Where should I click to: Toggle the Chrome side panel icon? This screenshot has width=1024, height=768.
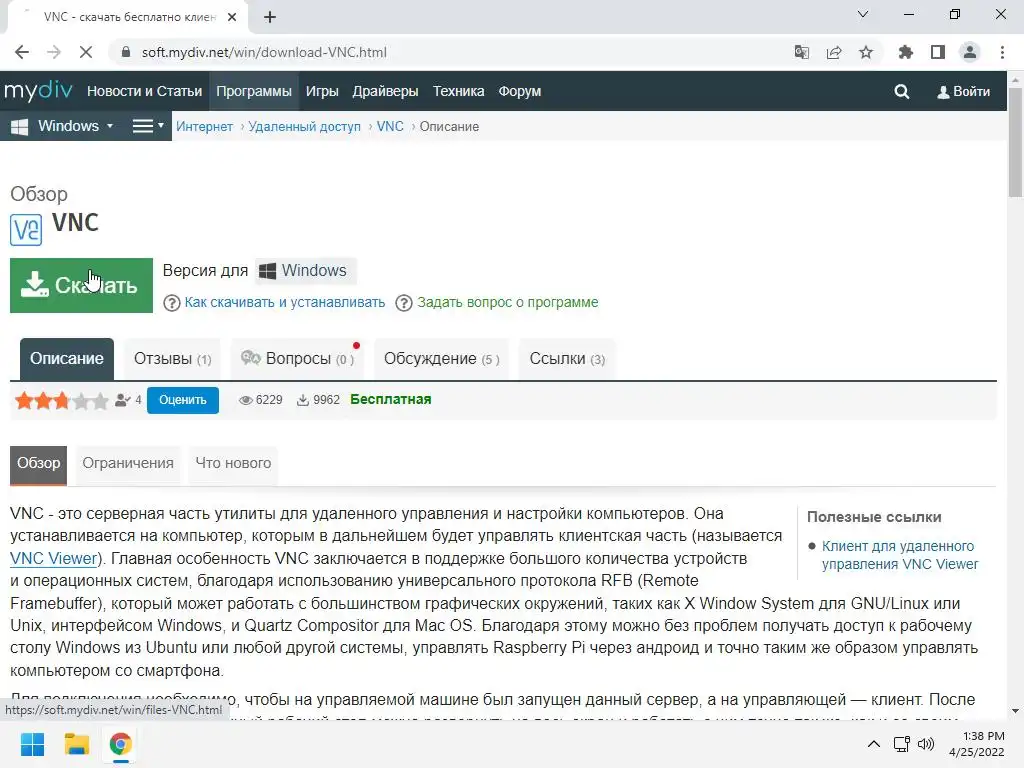click(x=938, y=52)
